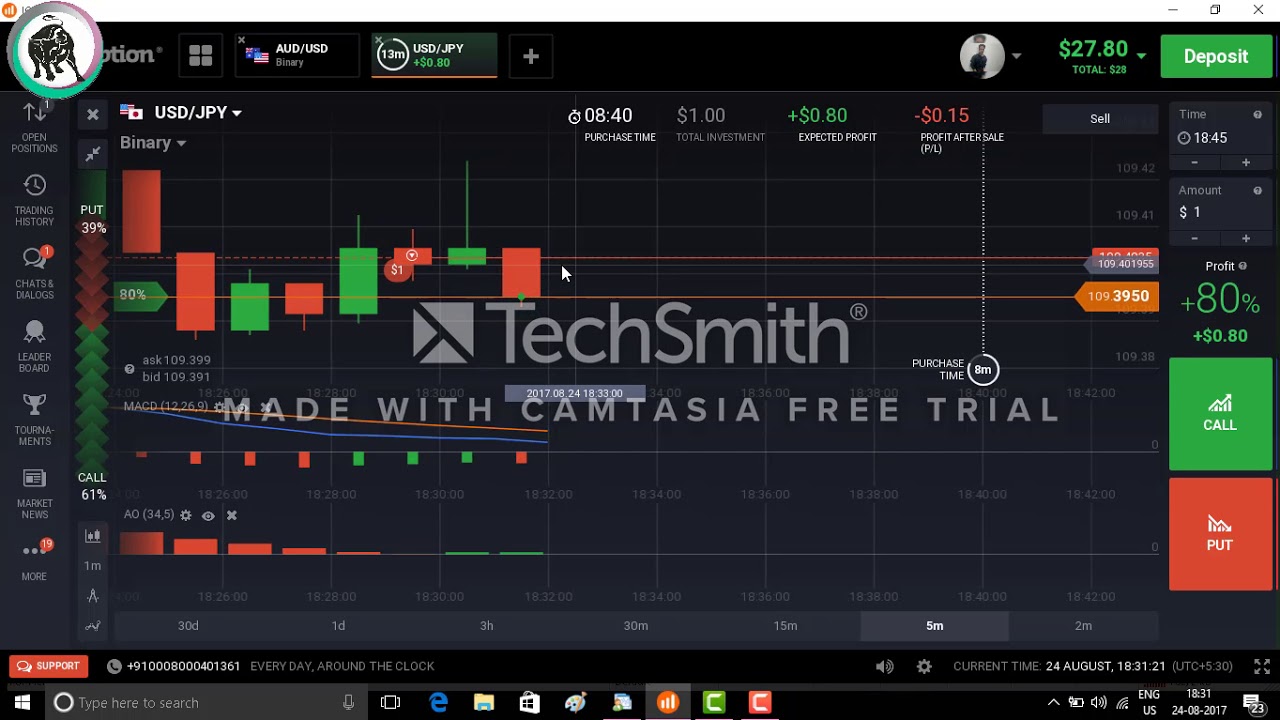Open the Support chat button

pyautogui.click(x=49, y=666)
